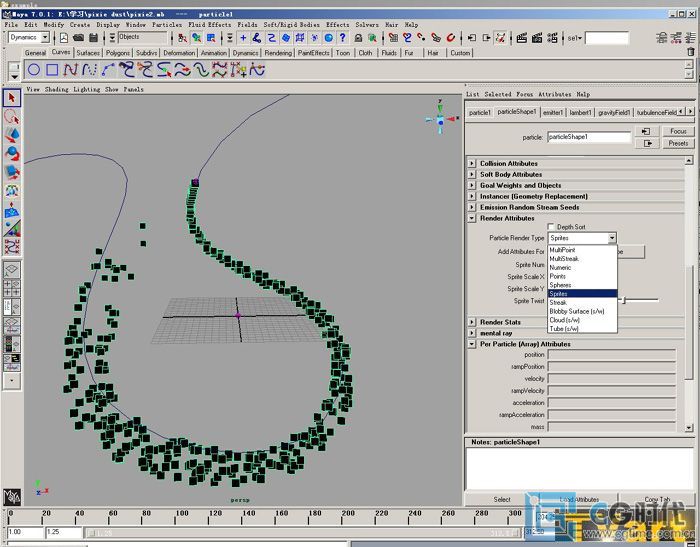The image size is (700, 547).
Task: Click the Presets button
Action: pyautogui.click(x=678, y=143)
